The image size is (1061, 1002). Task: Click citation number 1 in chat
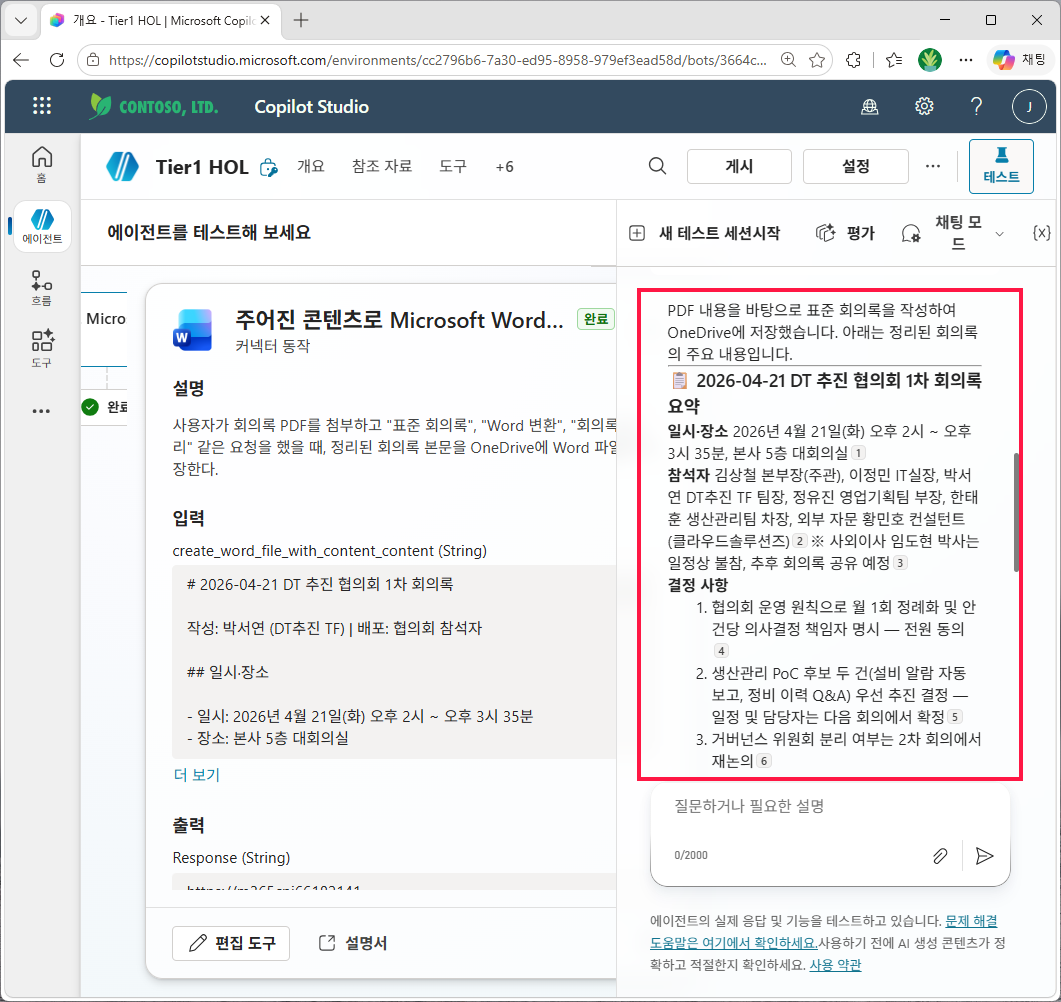point(858,453)
